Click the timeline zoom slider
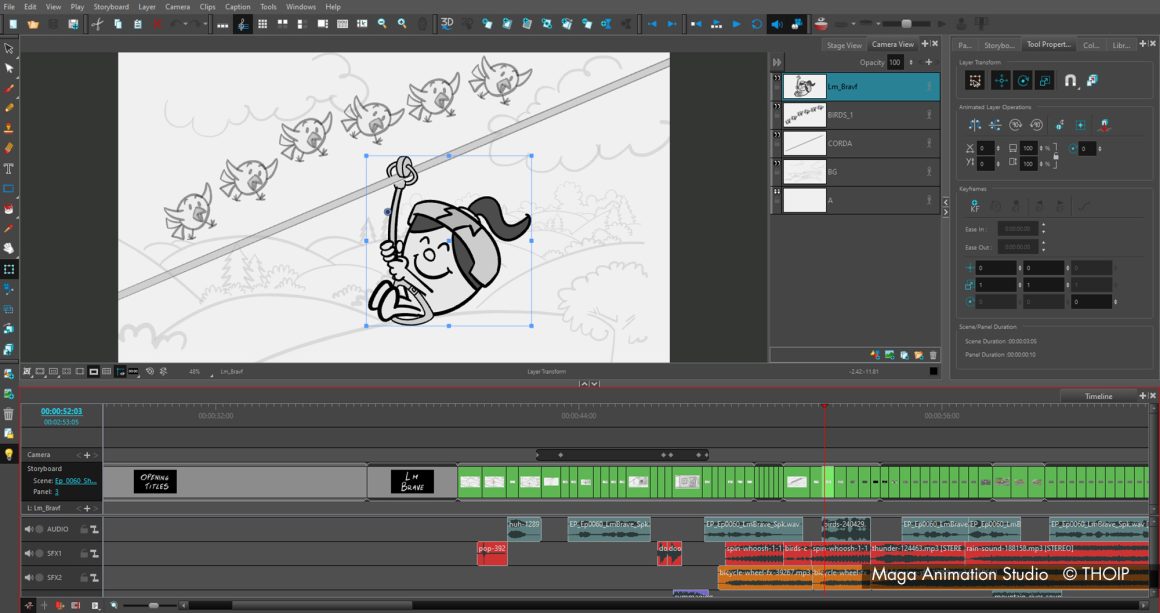This screenshot has width=1160, height=613. 153,605
